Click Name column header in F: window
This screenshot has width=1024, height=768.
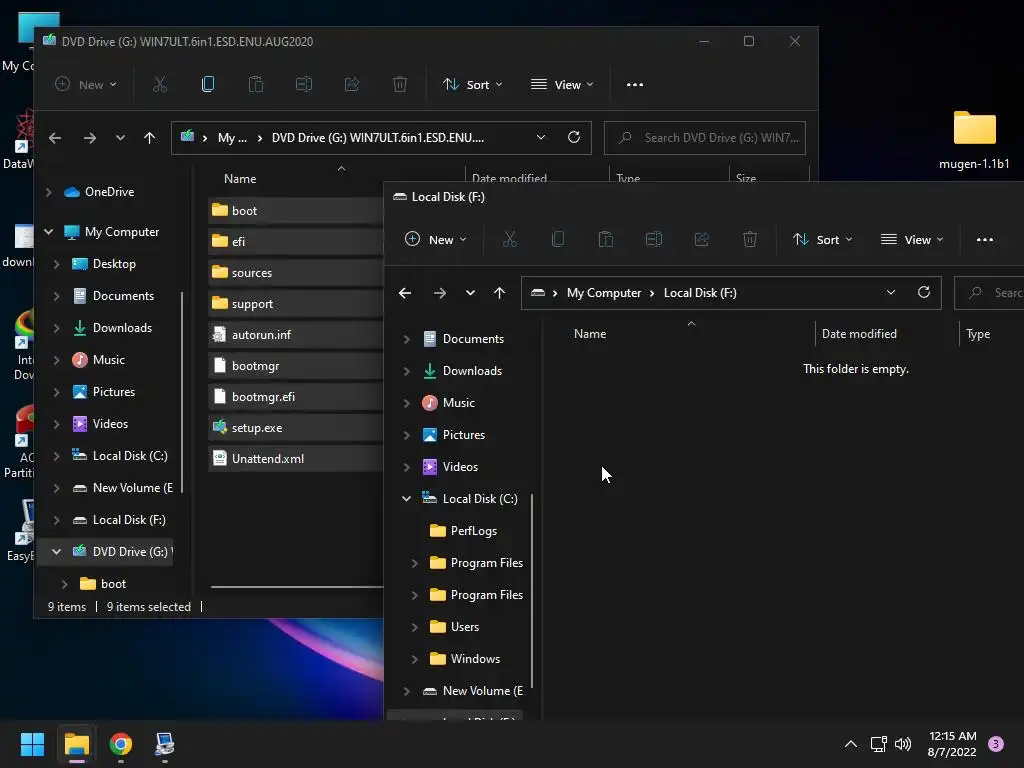590,334
